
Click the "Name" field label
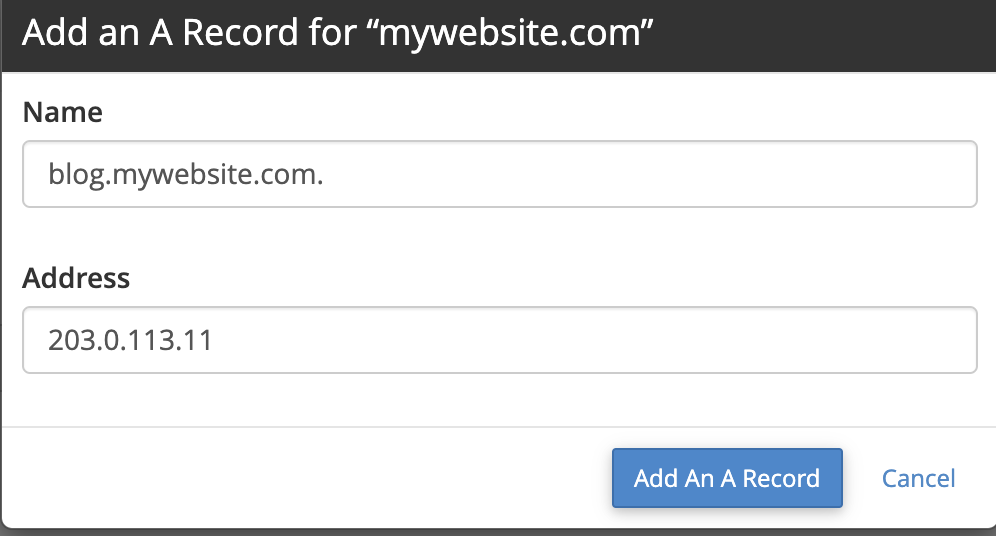tap(62, 112)
